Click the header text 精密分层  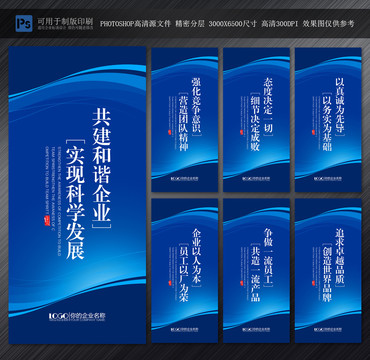tap(190, 24)
